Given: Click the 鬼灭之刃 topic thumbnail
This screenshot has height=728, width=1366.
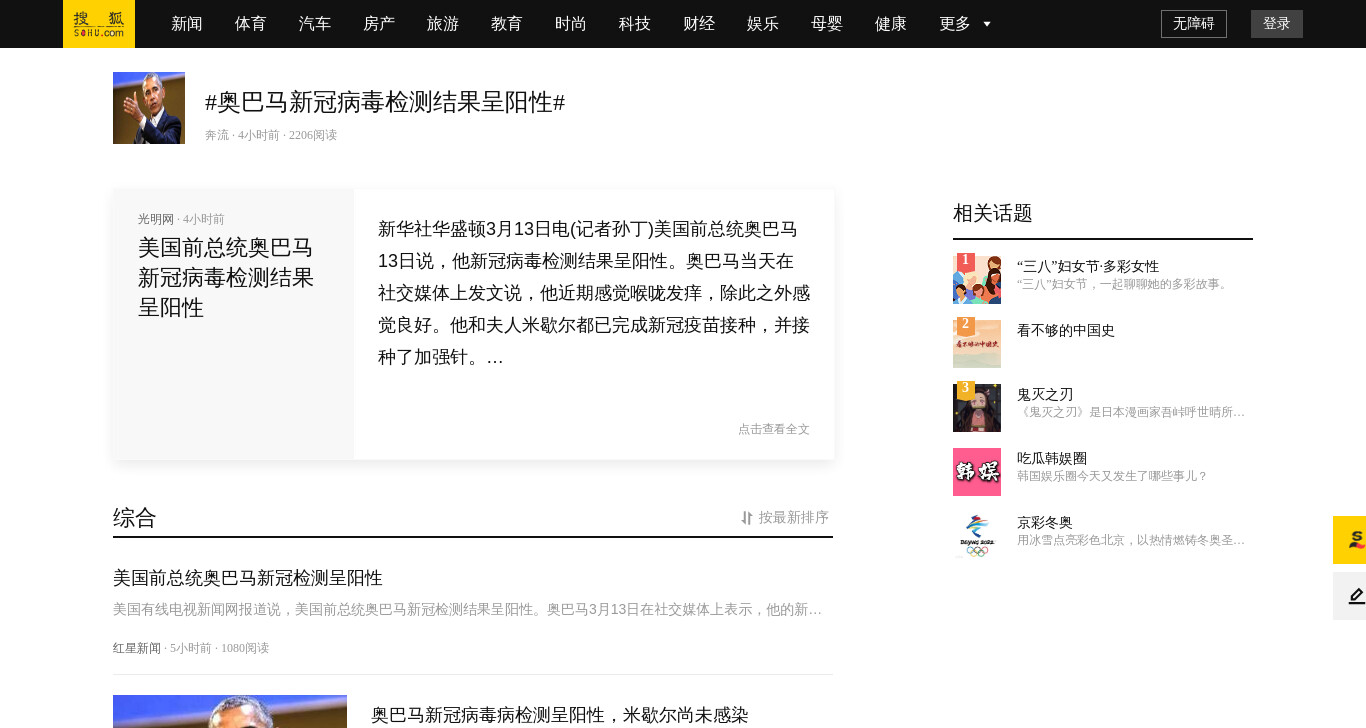Looking at the screenshot, I should click(977, 407).
